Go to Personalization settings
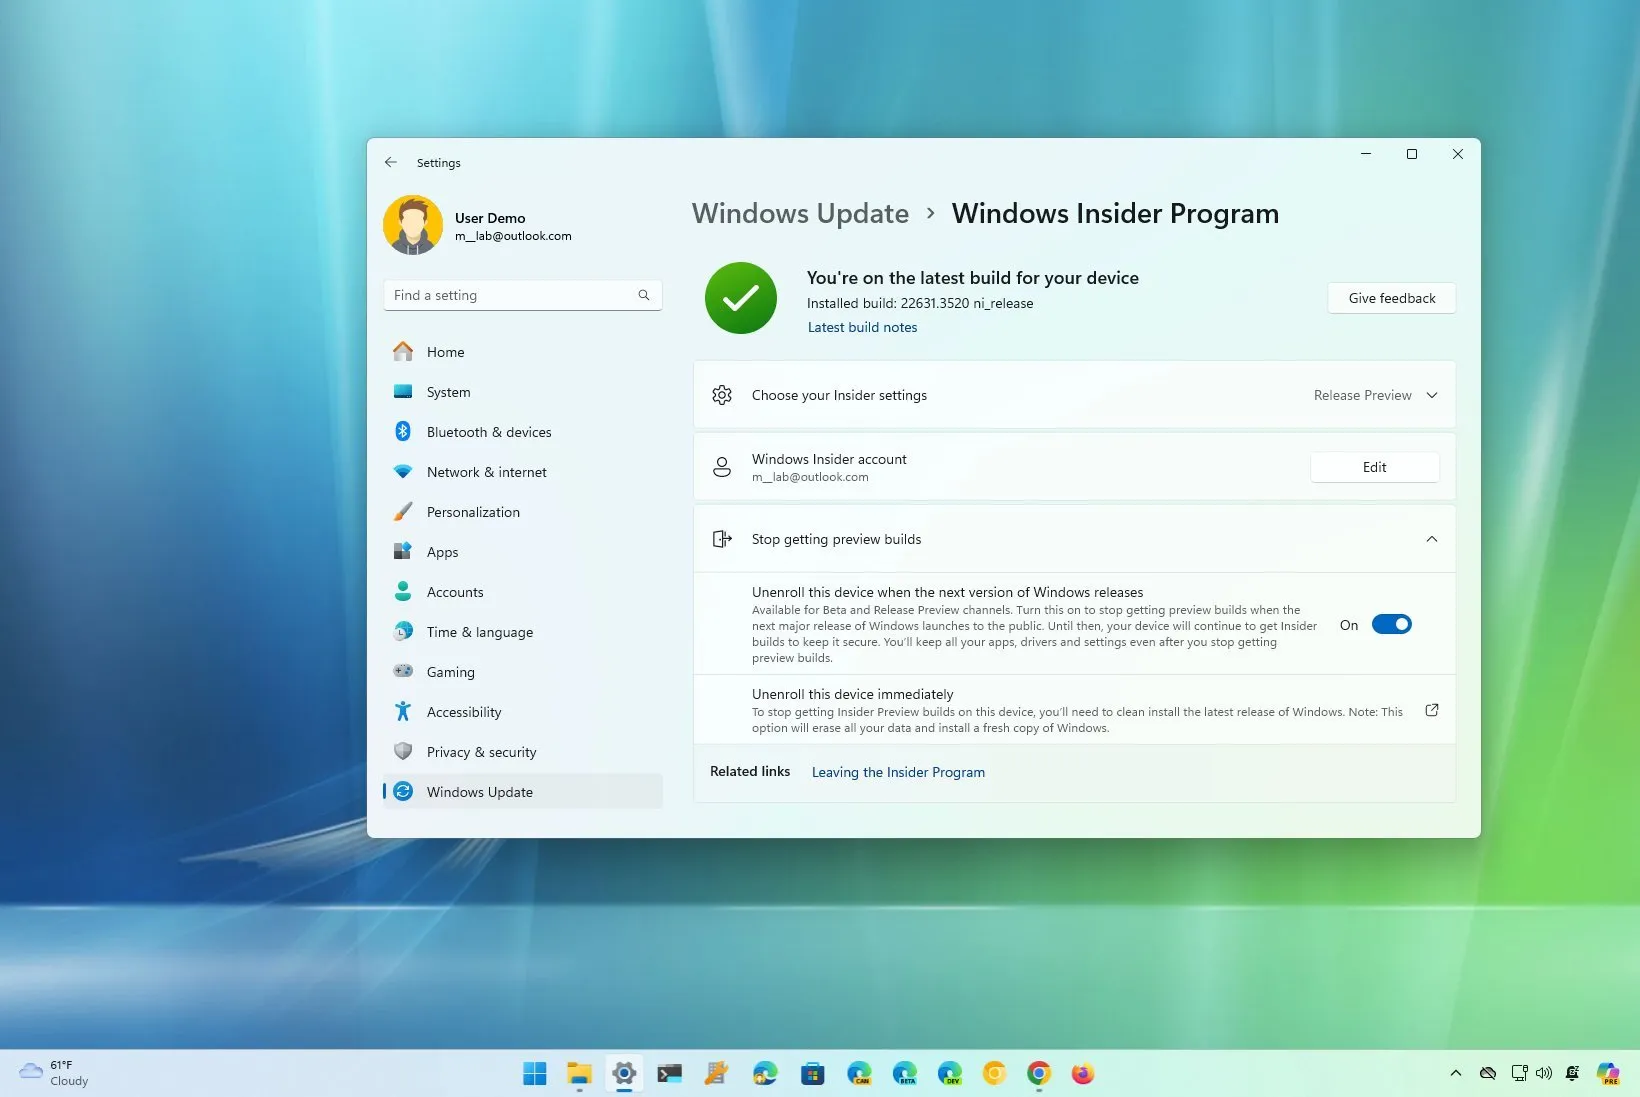The image size is (1640, 1097). click(x=522, y=512)
